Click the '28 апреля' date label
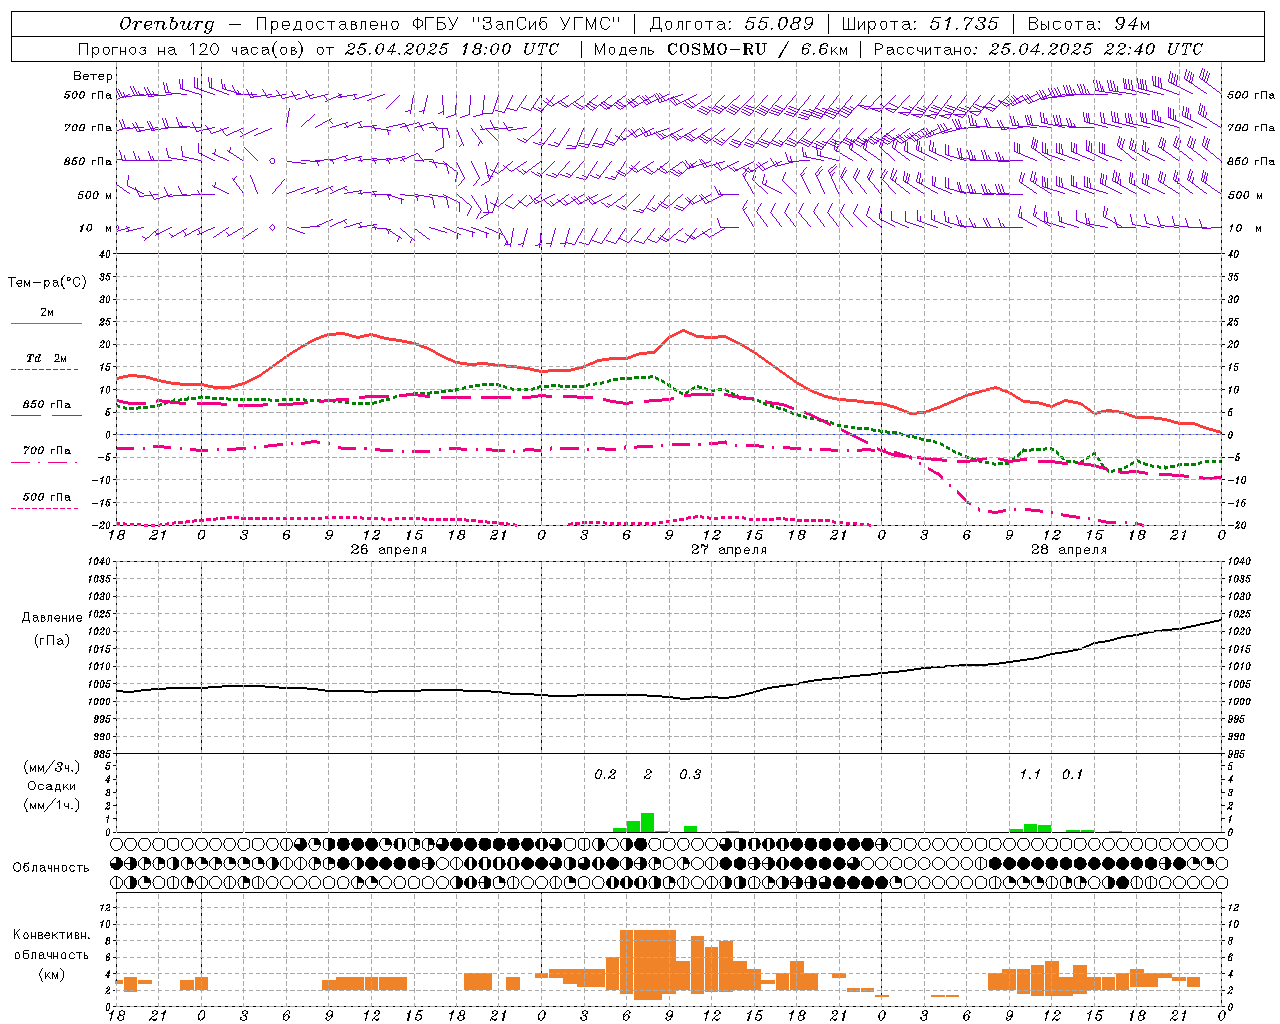This screenshot has width=1280, height=1024. point(1069,550)
